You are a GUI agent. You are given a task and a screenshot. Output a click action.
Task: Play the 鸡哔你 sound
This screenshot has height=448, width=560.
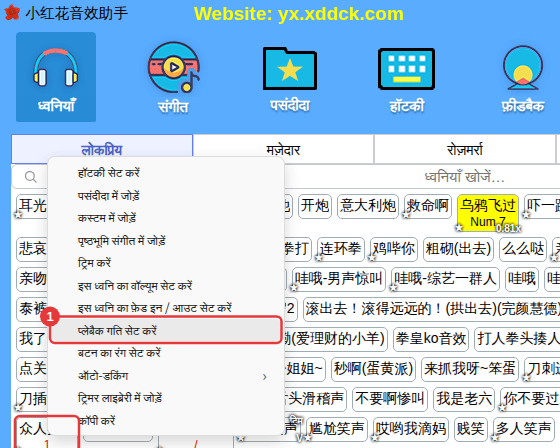click(394, 249)
